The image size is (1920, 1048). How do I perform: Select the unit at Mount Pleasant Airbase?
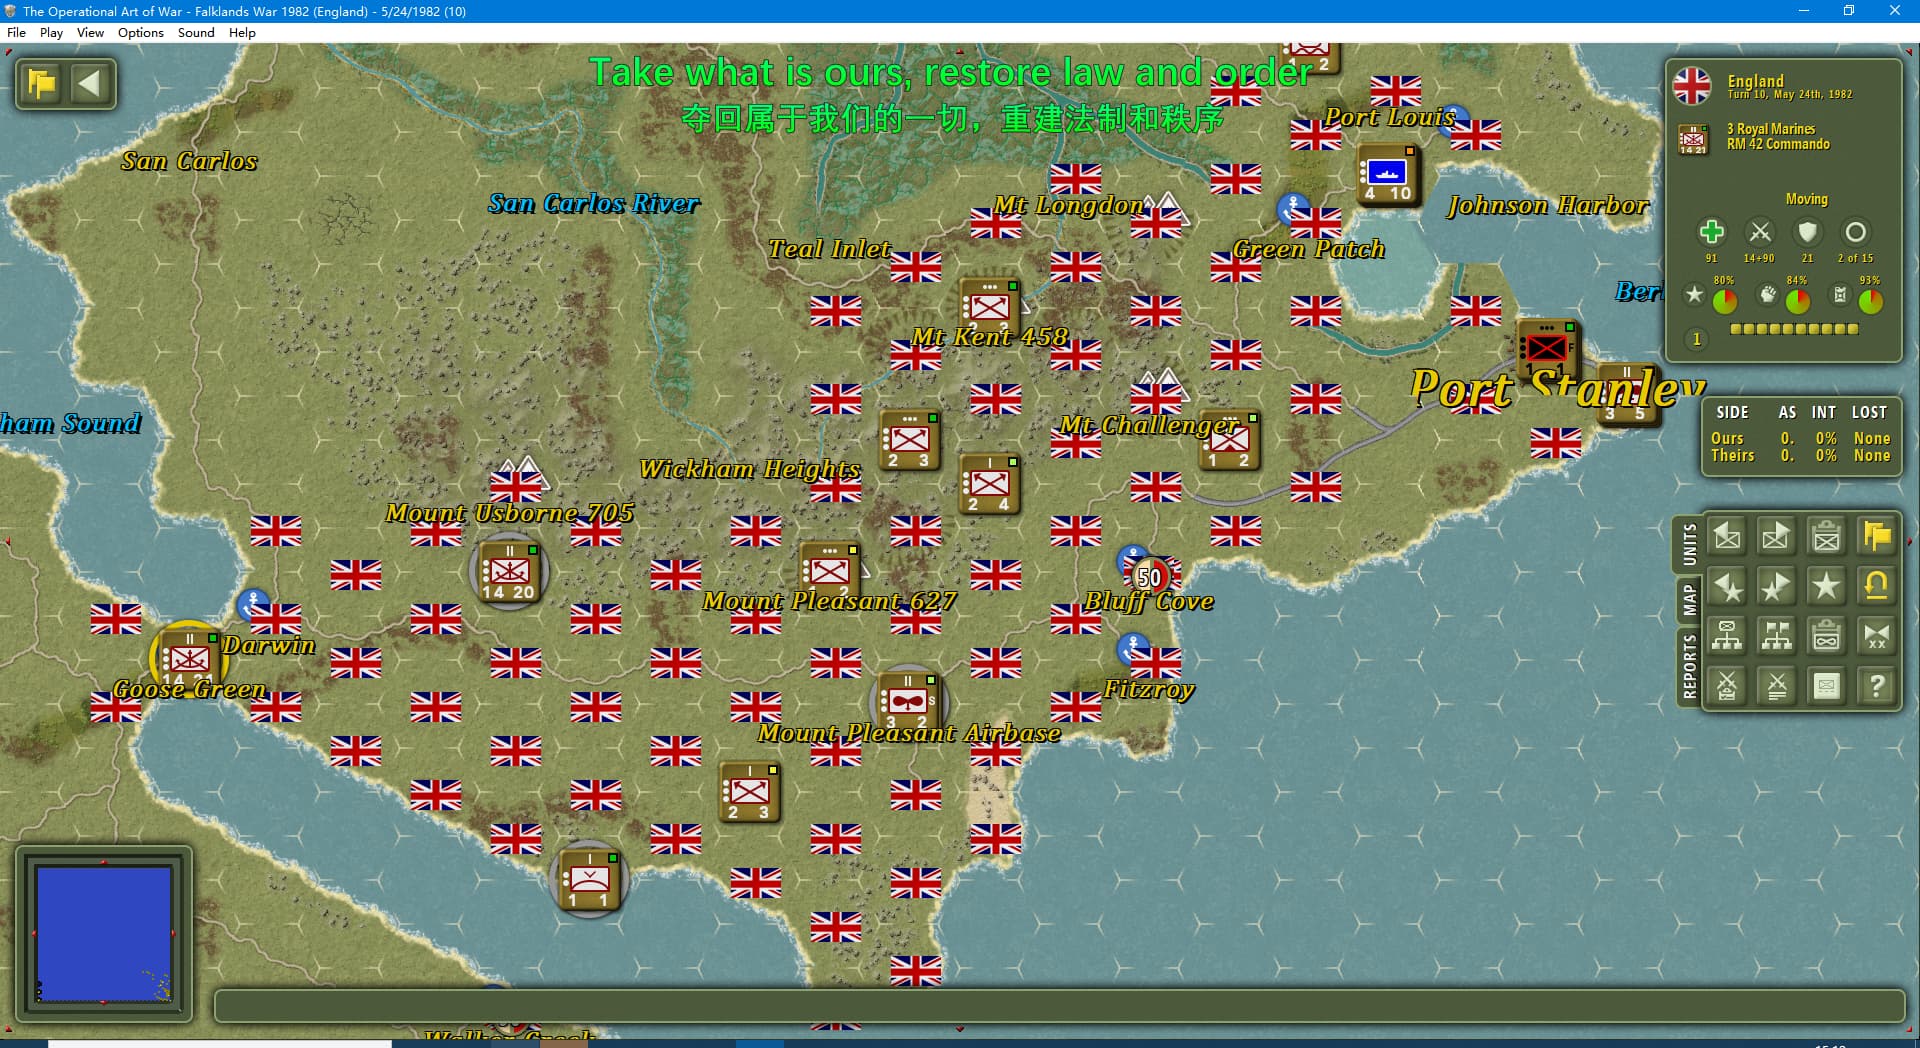pyautogui.click(x=908, y=701)
